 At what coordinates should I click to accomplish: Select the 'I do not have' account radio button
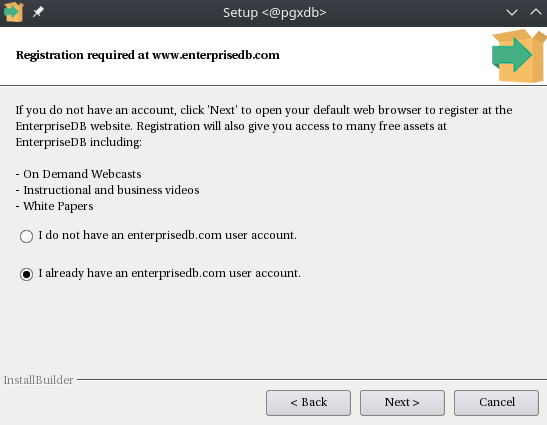pos(27,236)
